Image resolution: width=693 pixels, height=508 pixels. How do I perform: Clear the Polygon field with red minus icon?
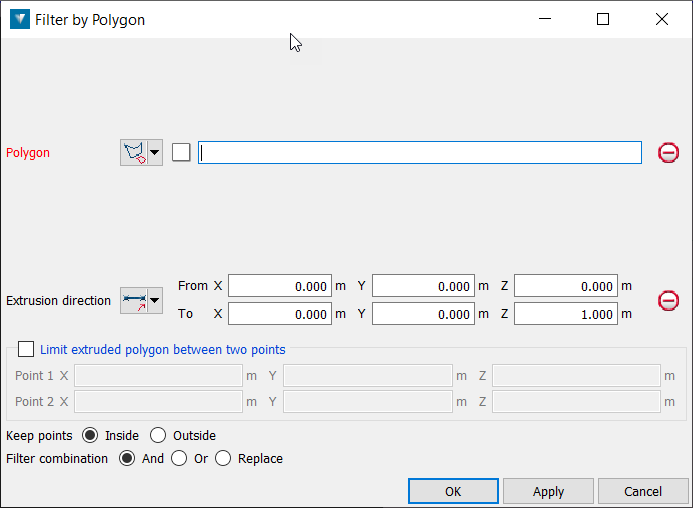[668, 153]
